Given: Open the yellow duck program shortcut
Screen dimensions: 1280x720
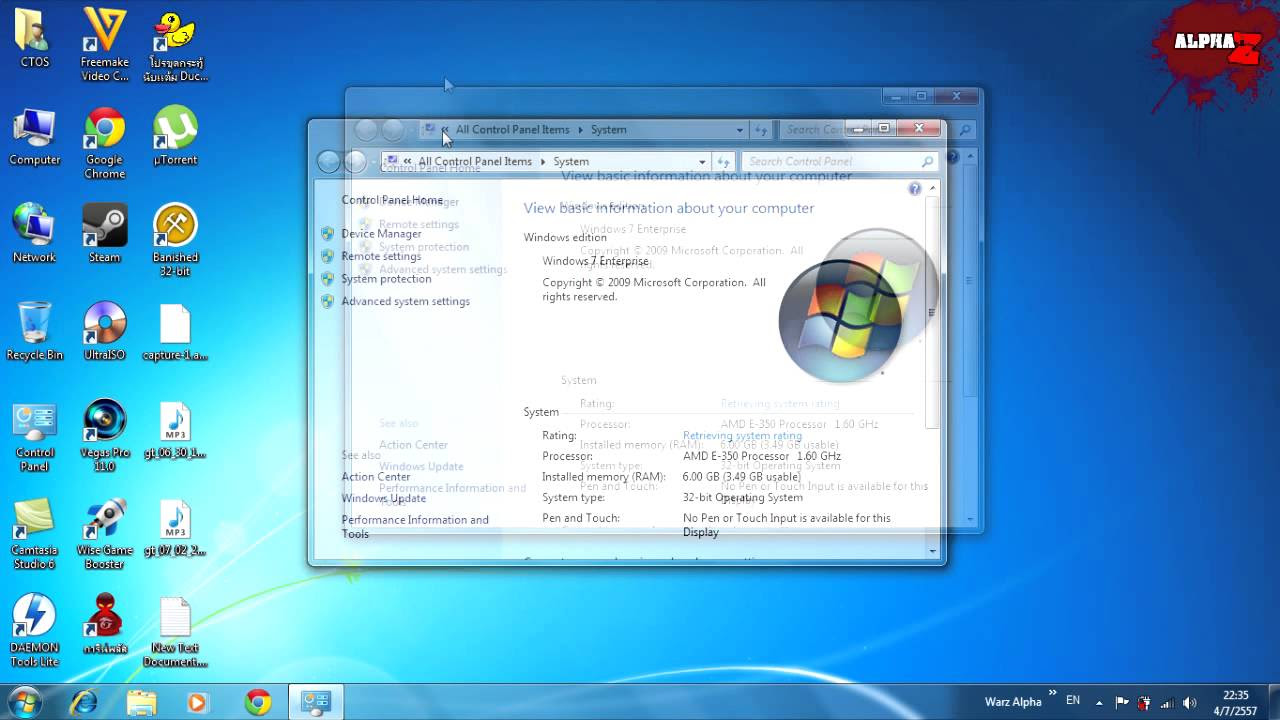Looking at the screenshot, I should [x=174, y=44].
